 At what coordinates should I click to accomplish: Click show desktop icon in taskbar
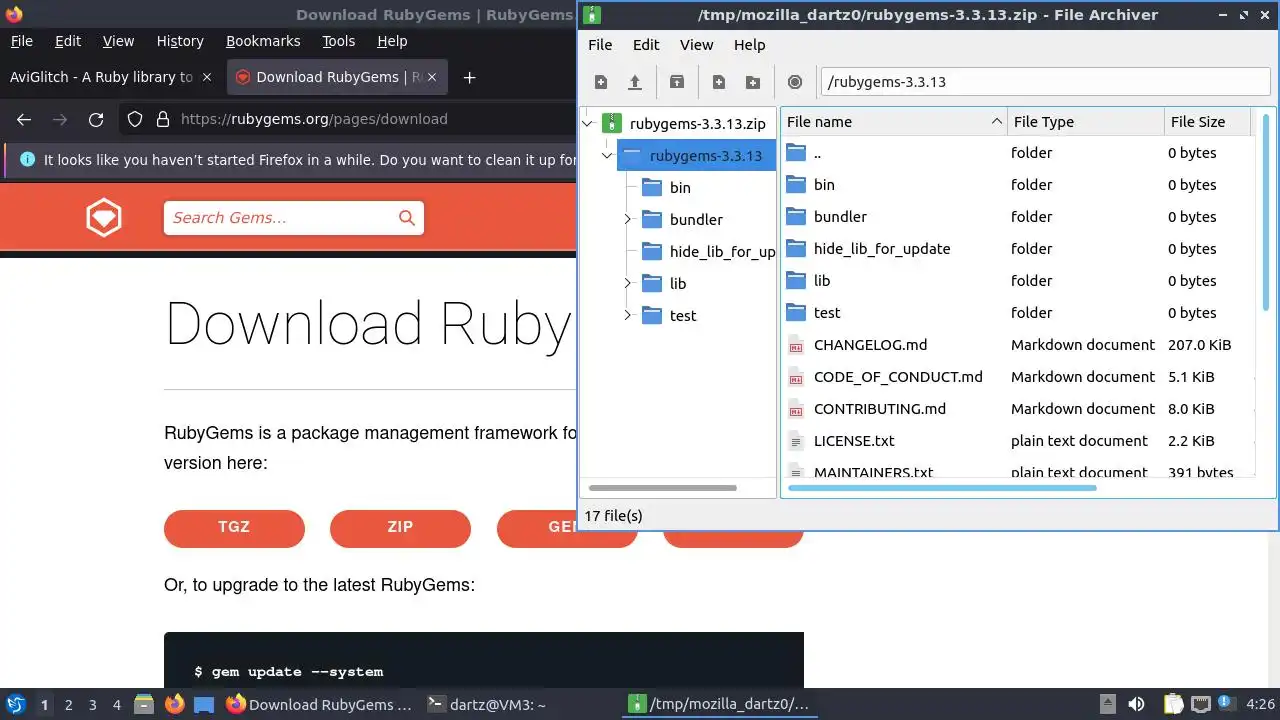click(204, 704)
